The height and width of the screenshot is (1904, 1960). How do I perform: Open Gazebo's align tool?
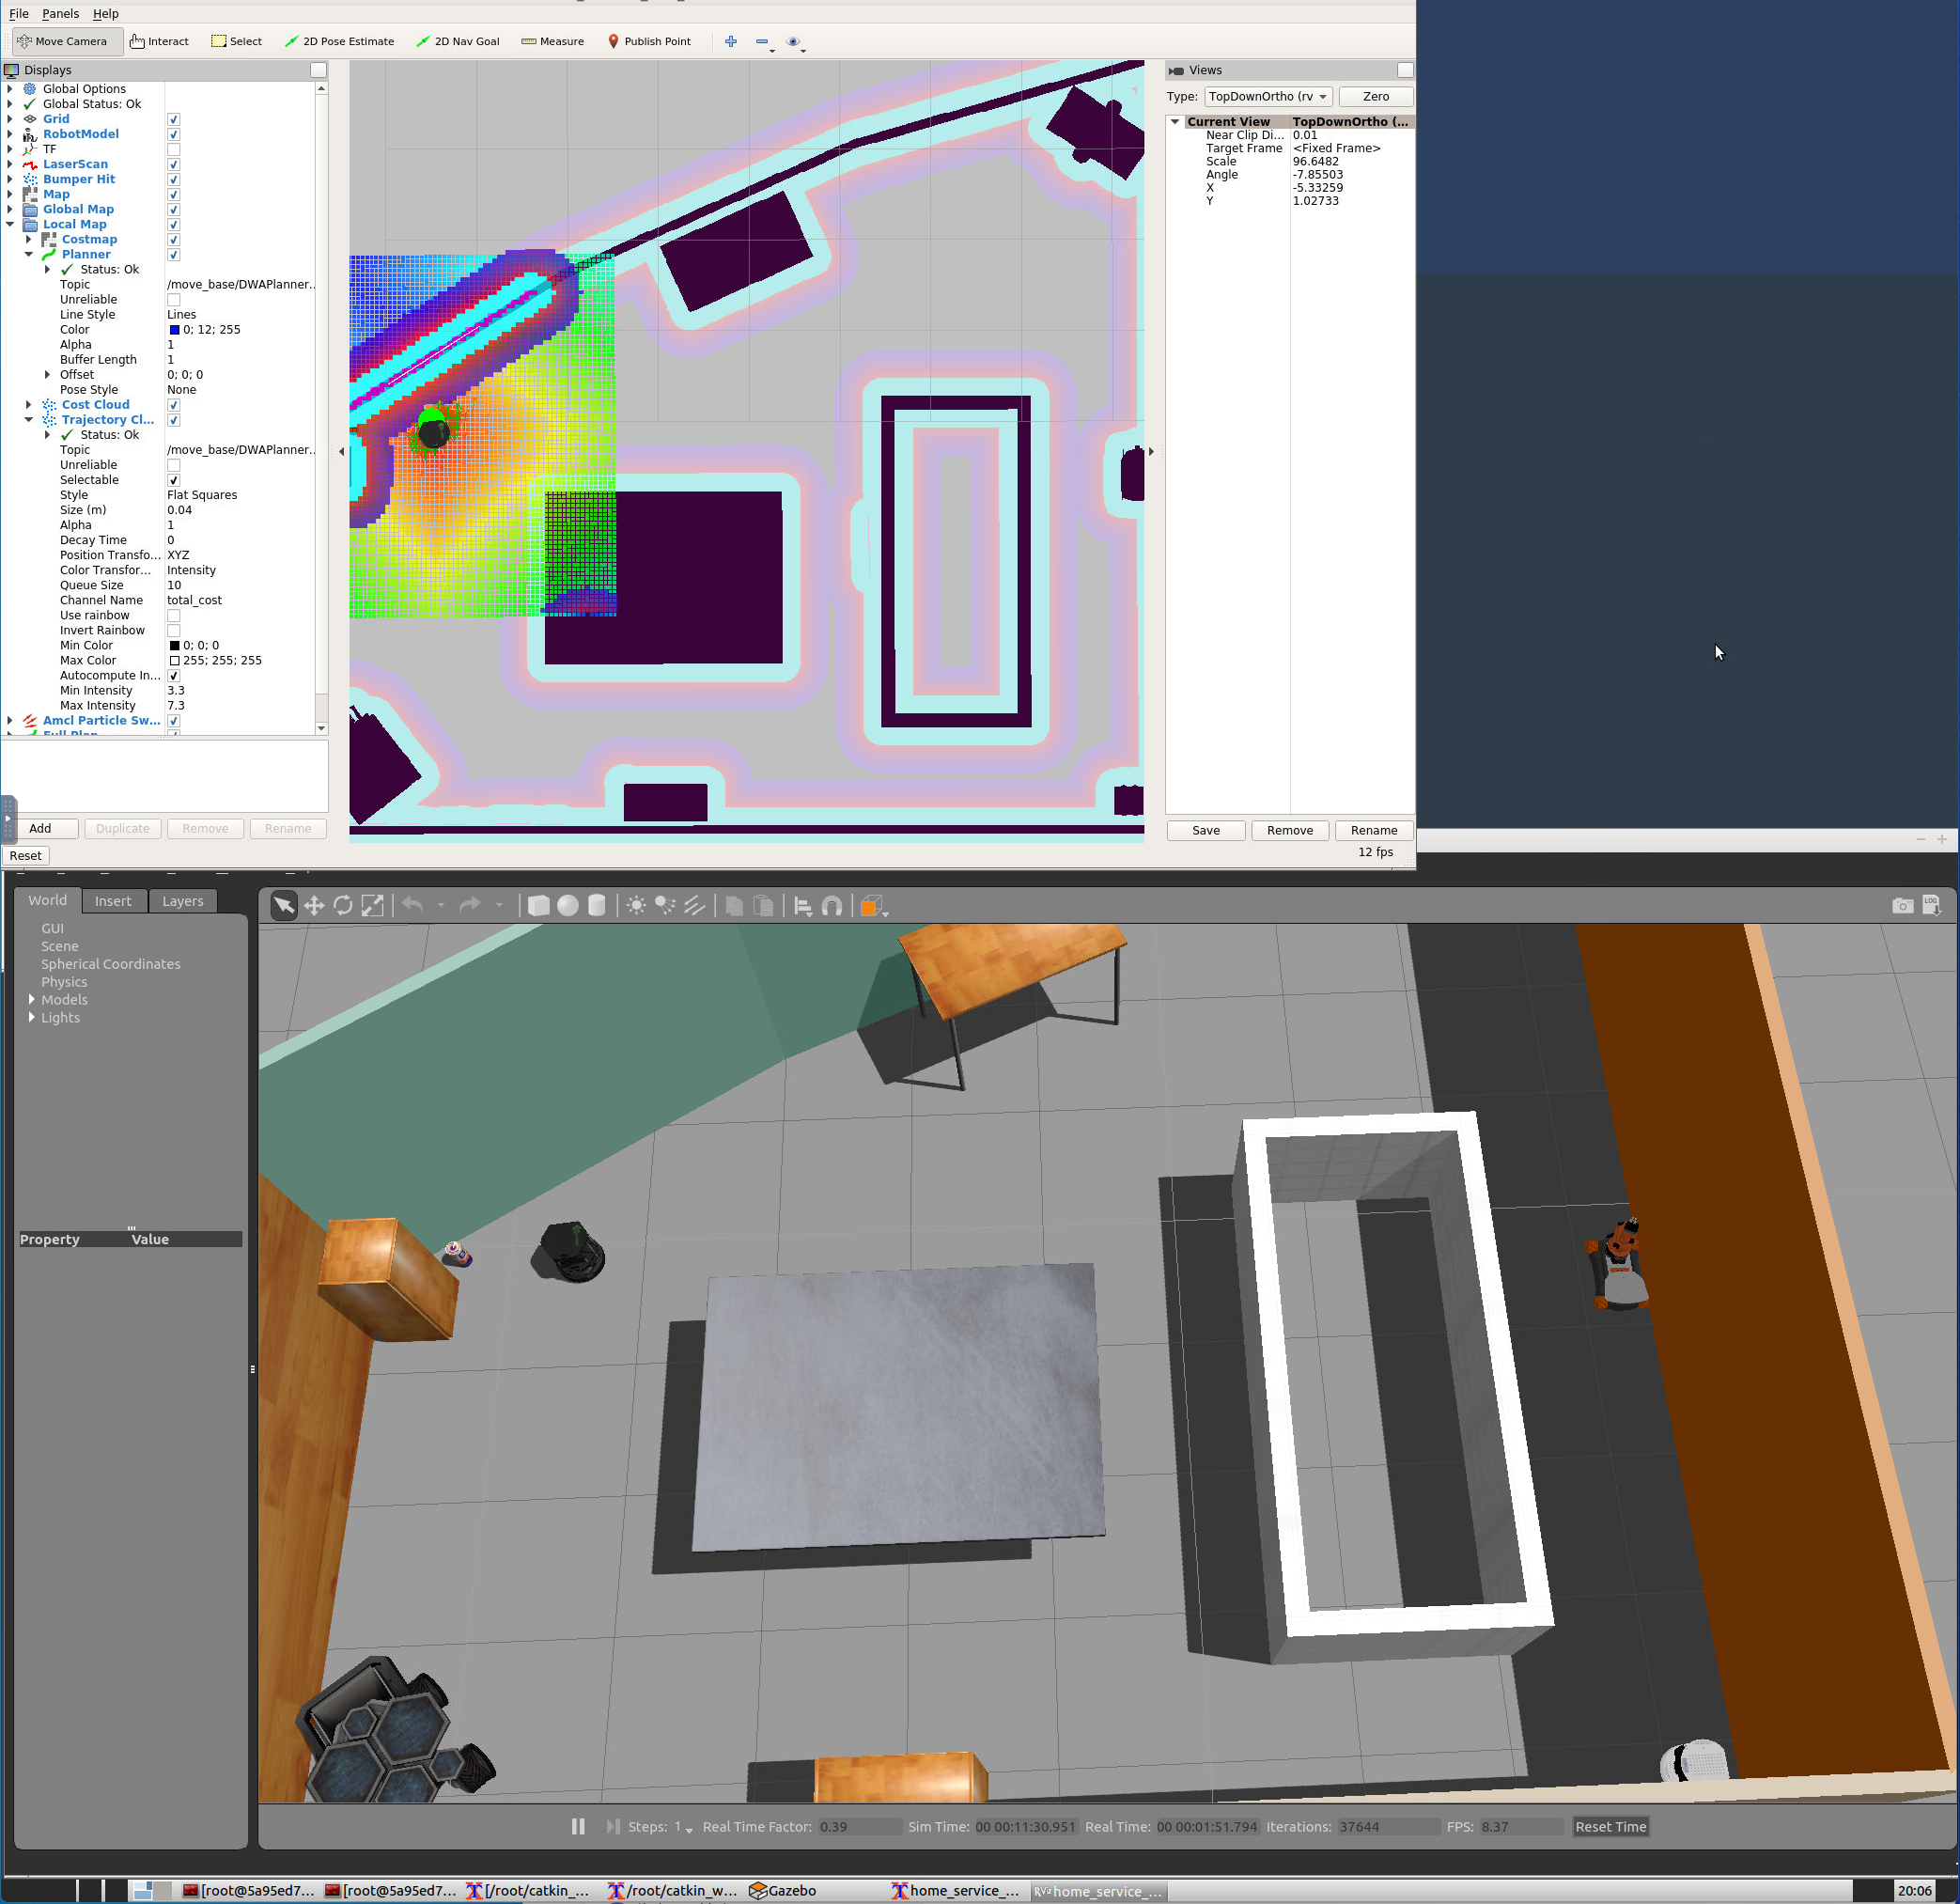pos(803,906)
